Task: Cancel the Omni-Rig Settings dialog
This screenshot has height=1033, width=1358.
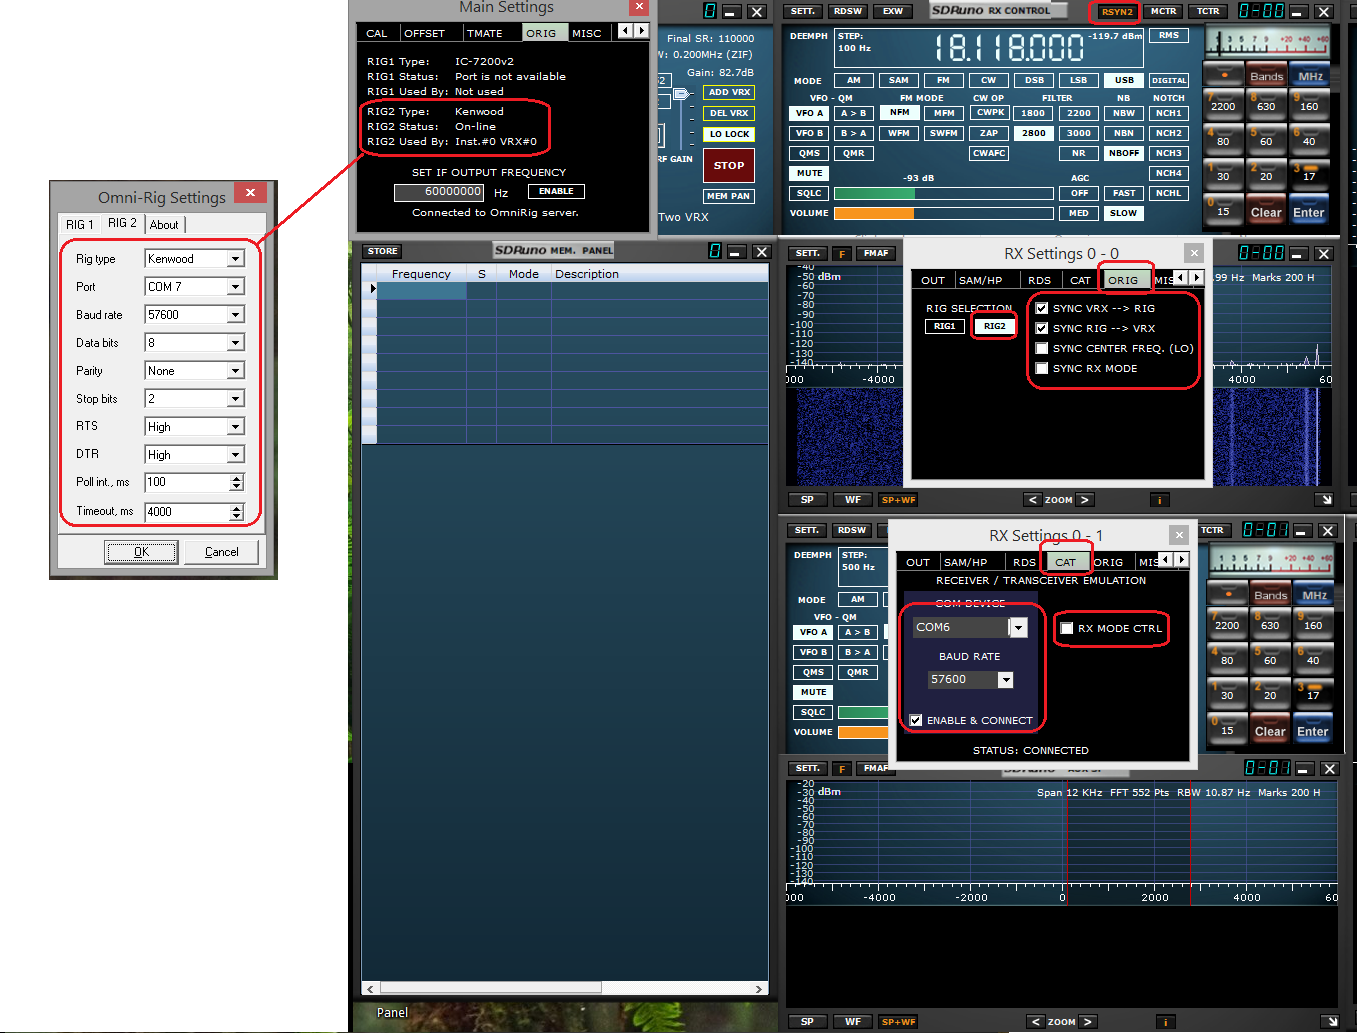Action: pos(221,552)
